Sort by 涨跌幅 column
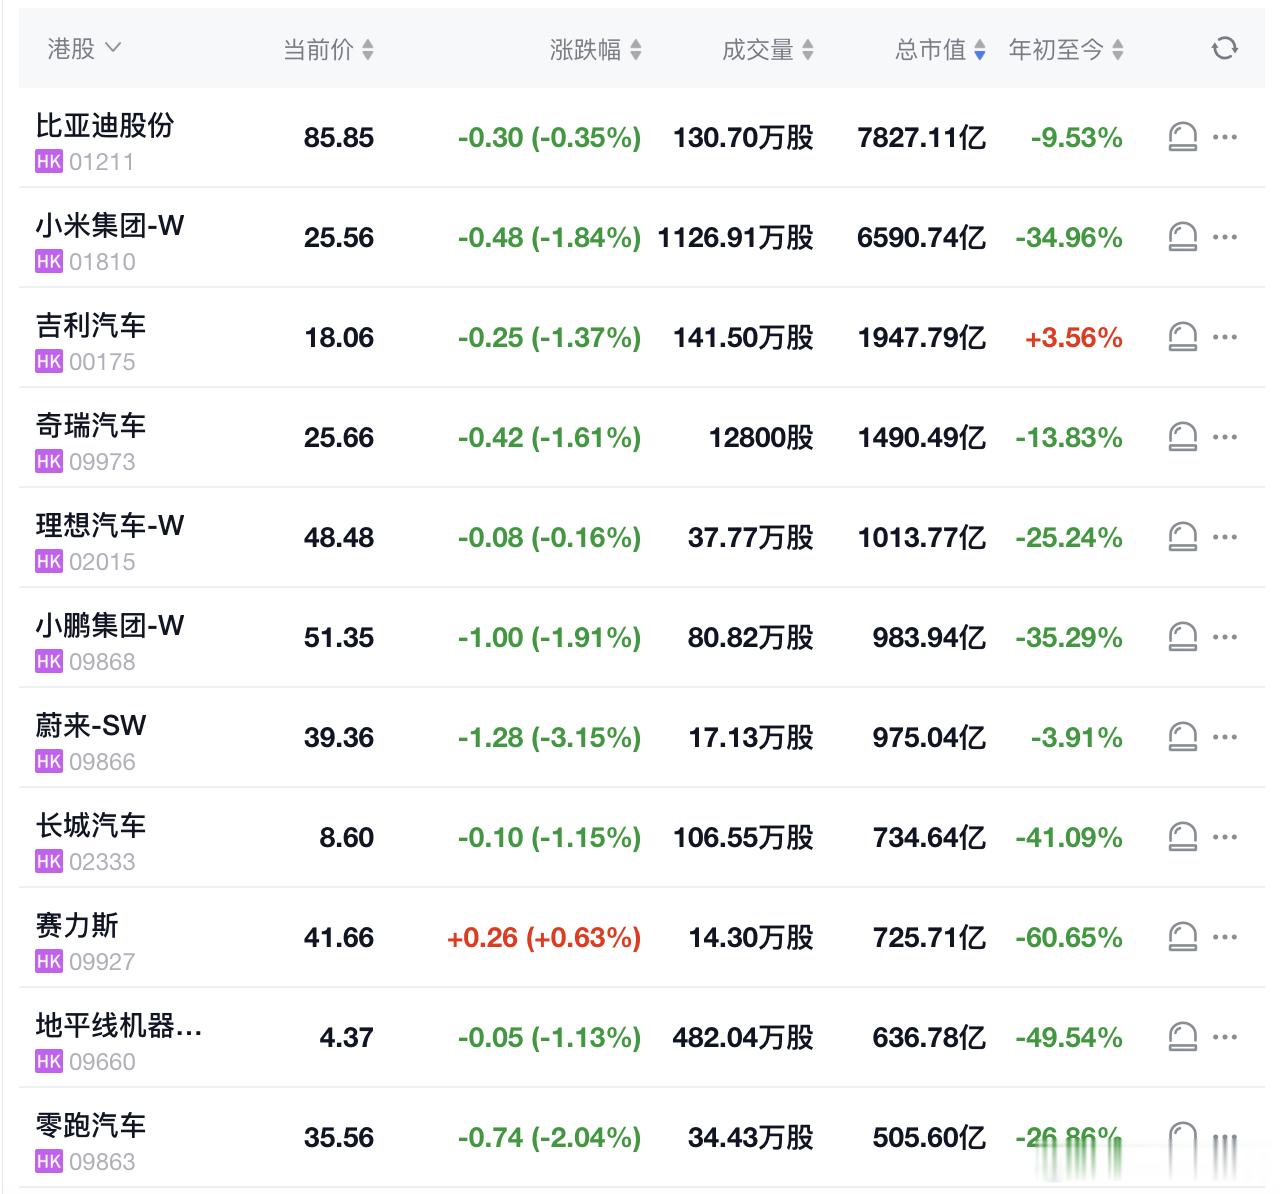The width and height of the screenshot is (1280, 1194). tap(596, 49)
